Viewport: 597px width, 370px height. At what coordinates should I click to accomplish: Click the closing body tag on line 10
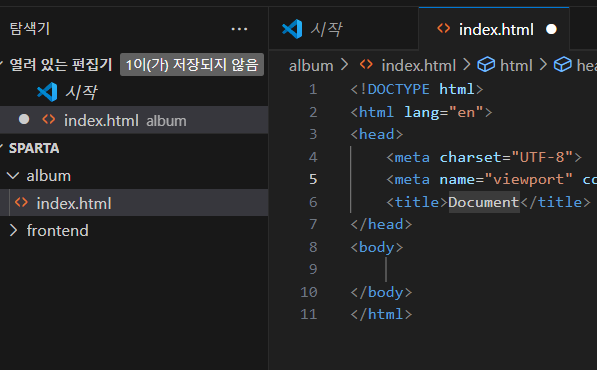pyautogui.click(x=381, y=292)
